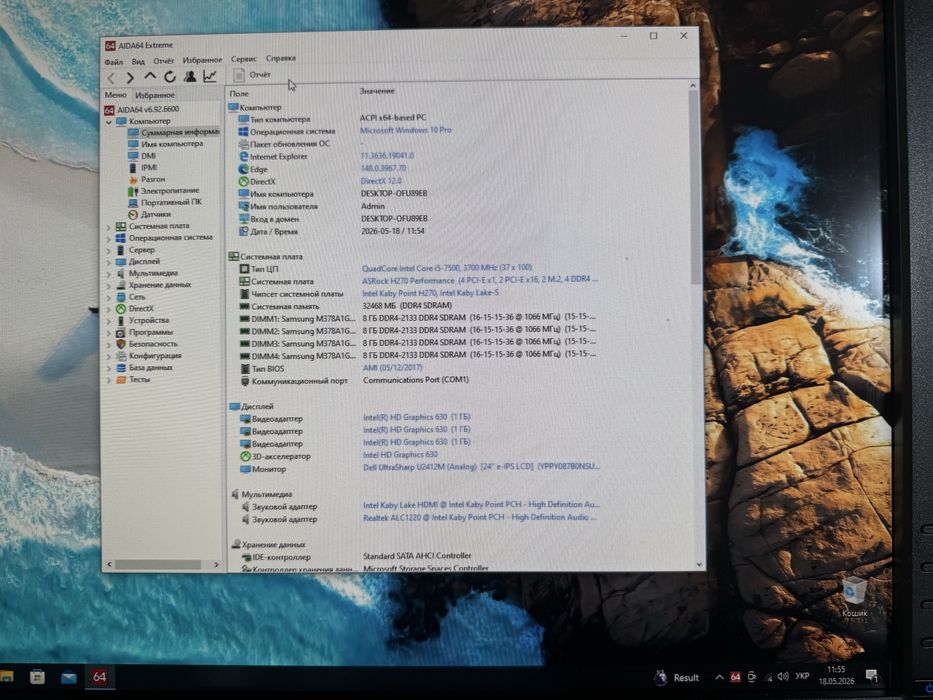Click the Значение column header
Viewport: 933px width, 700px height.
(377, 91)
